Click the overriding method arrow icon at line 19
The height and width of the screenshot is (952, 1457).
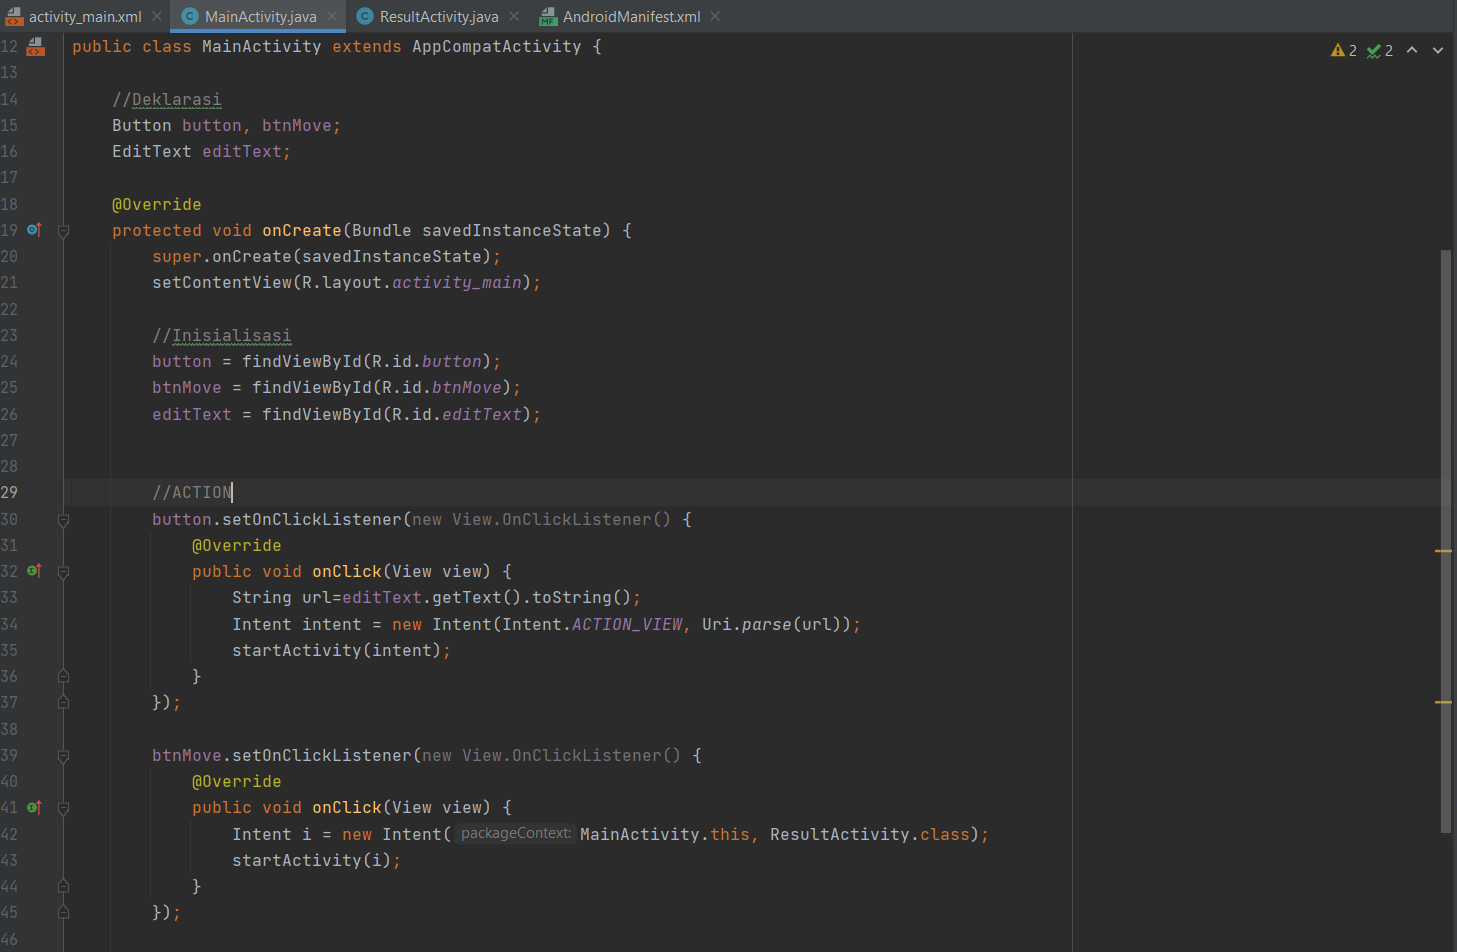click(34, 230)
